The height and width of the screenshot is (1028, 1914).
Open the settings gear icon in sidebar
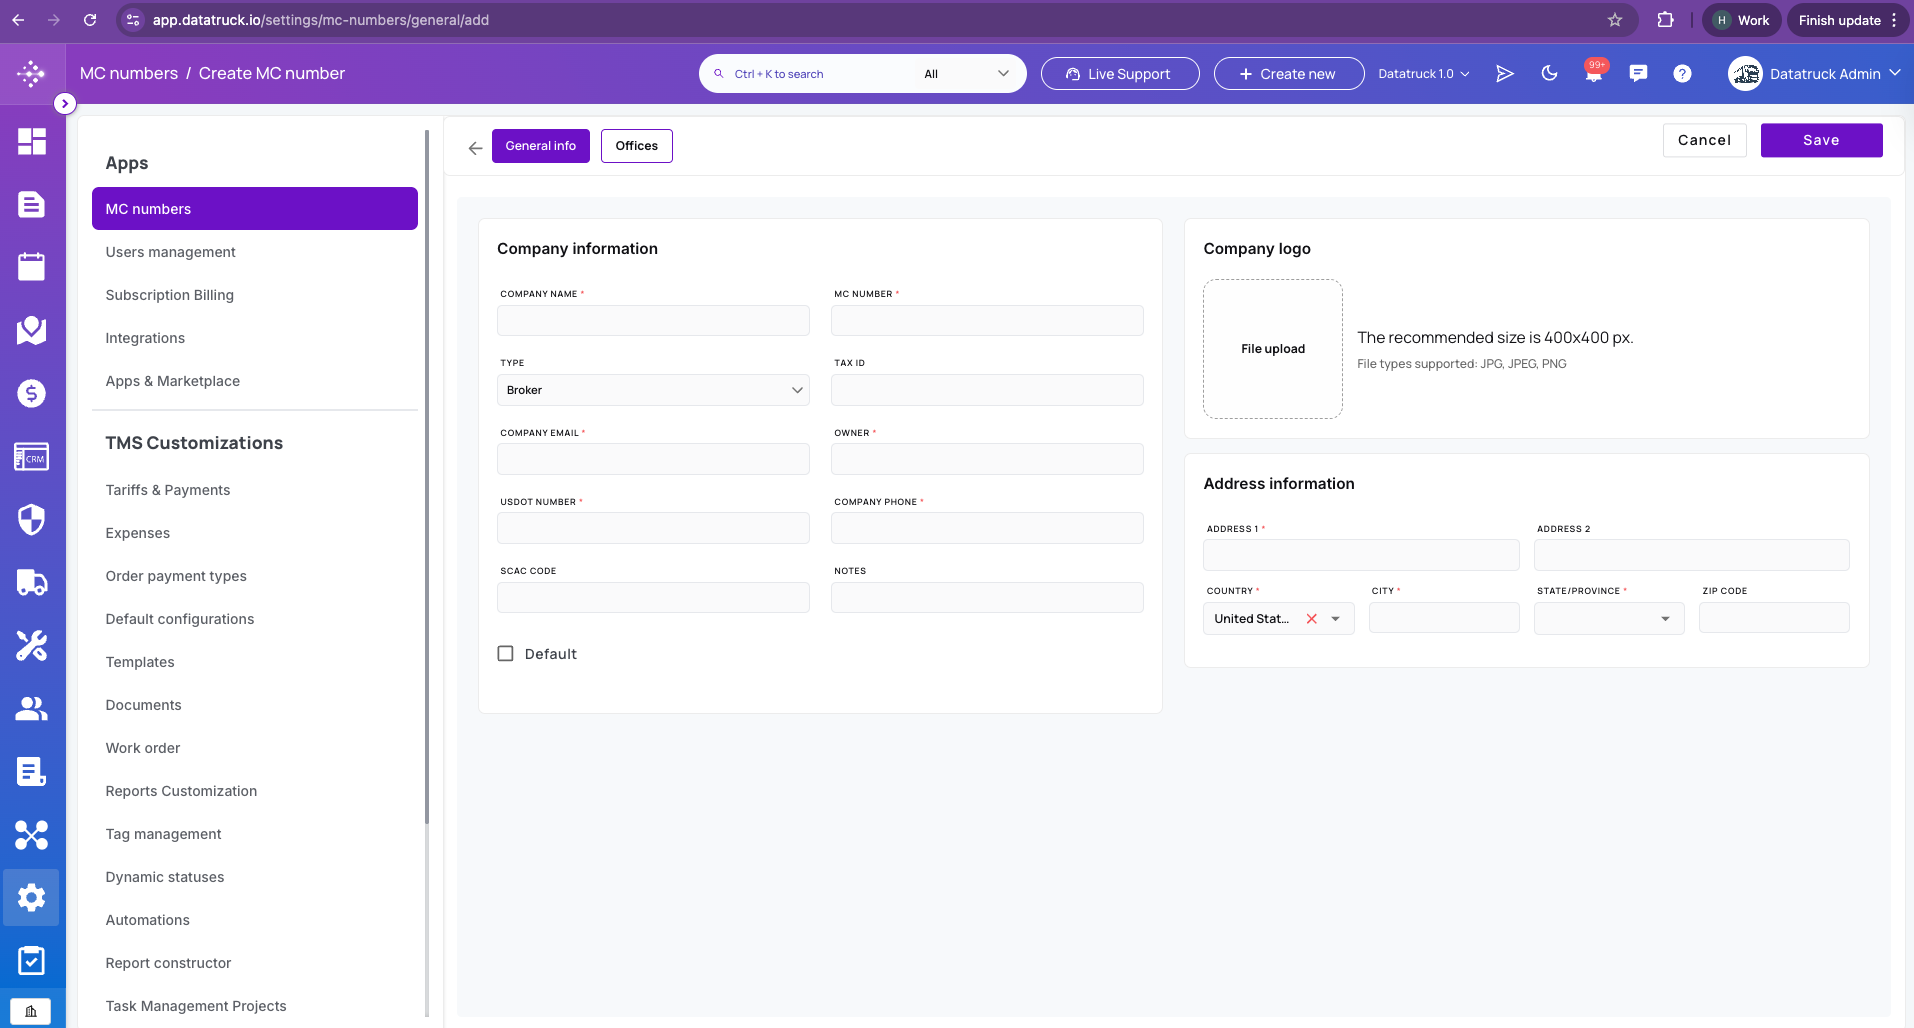(32, 897)
